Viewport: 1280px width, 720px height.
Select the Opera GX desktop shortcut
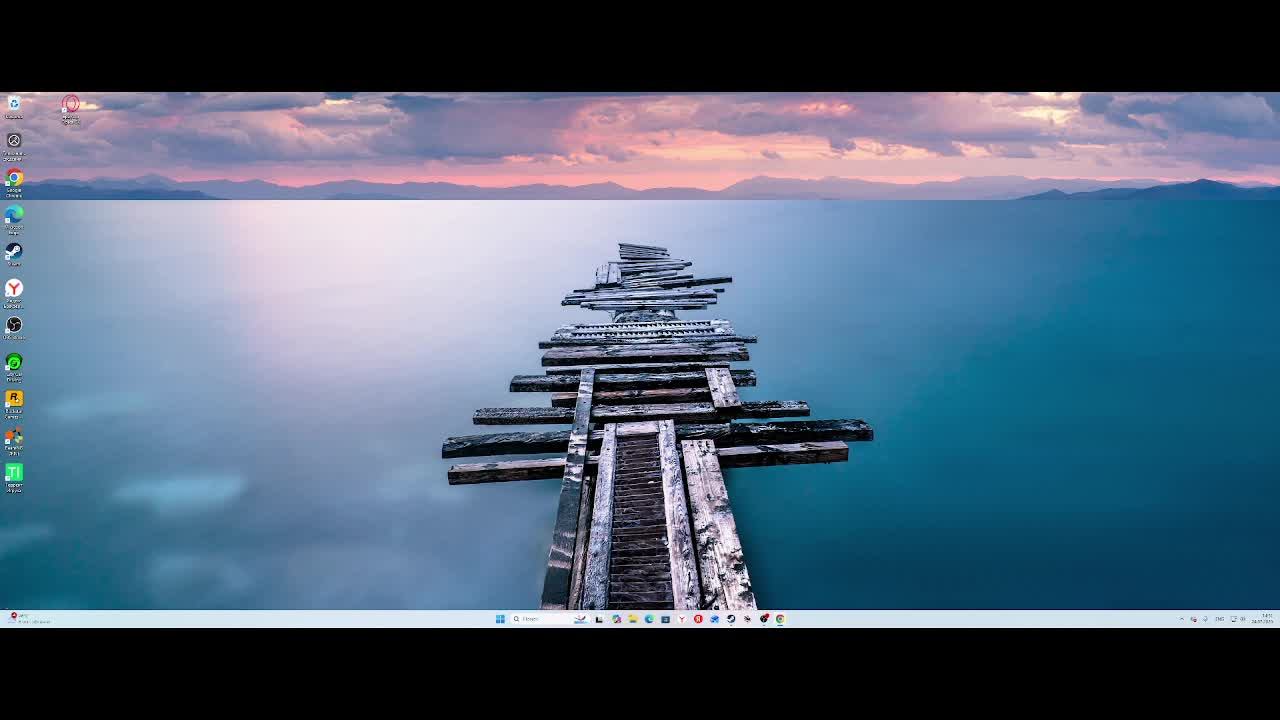(70, 108)
